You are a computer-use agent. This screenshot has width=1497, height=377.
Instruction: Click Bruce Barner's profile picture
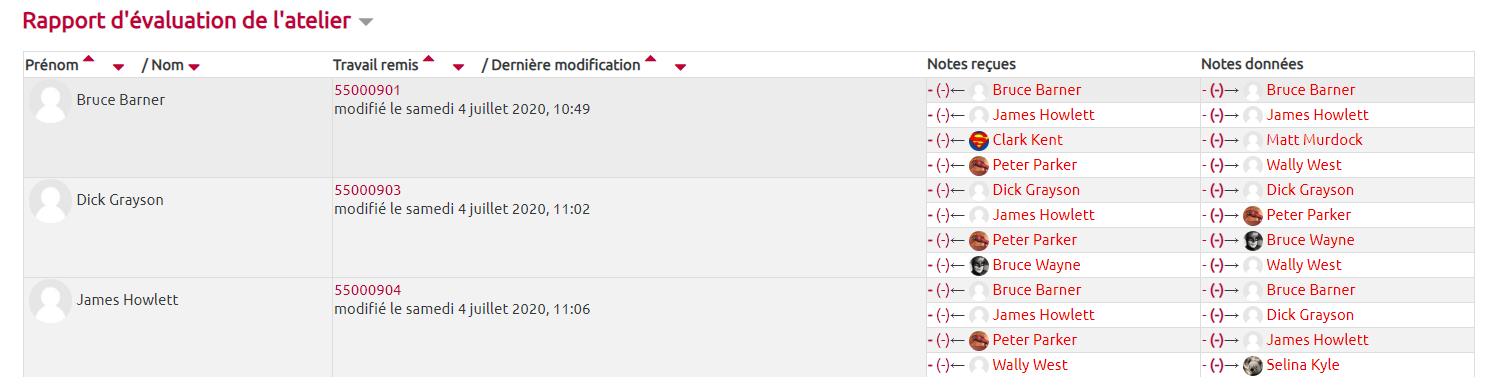tap(50, 102)
